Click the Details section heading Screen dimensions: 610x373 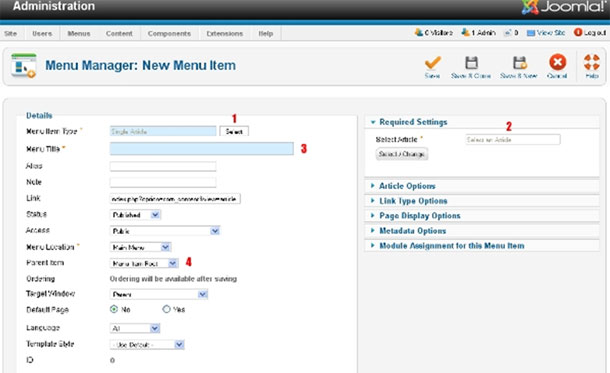pos(39,116)
